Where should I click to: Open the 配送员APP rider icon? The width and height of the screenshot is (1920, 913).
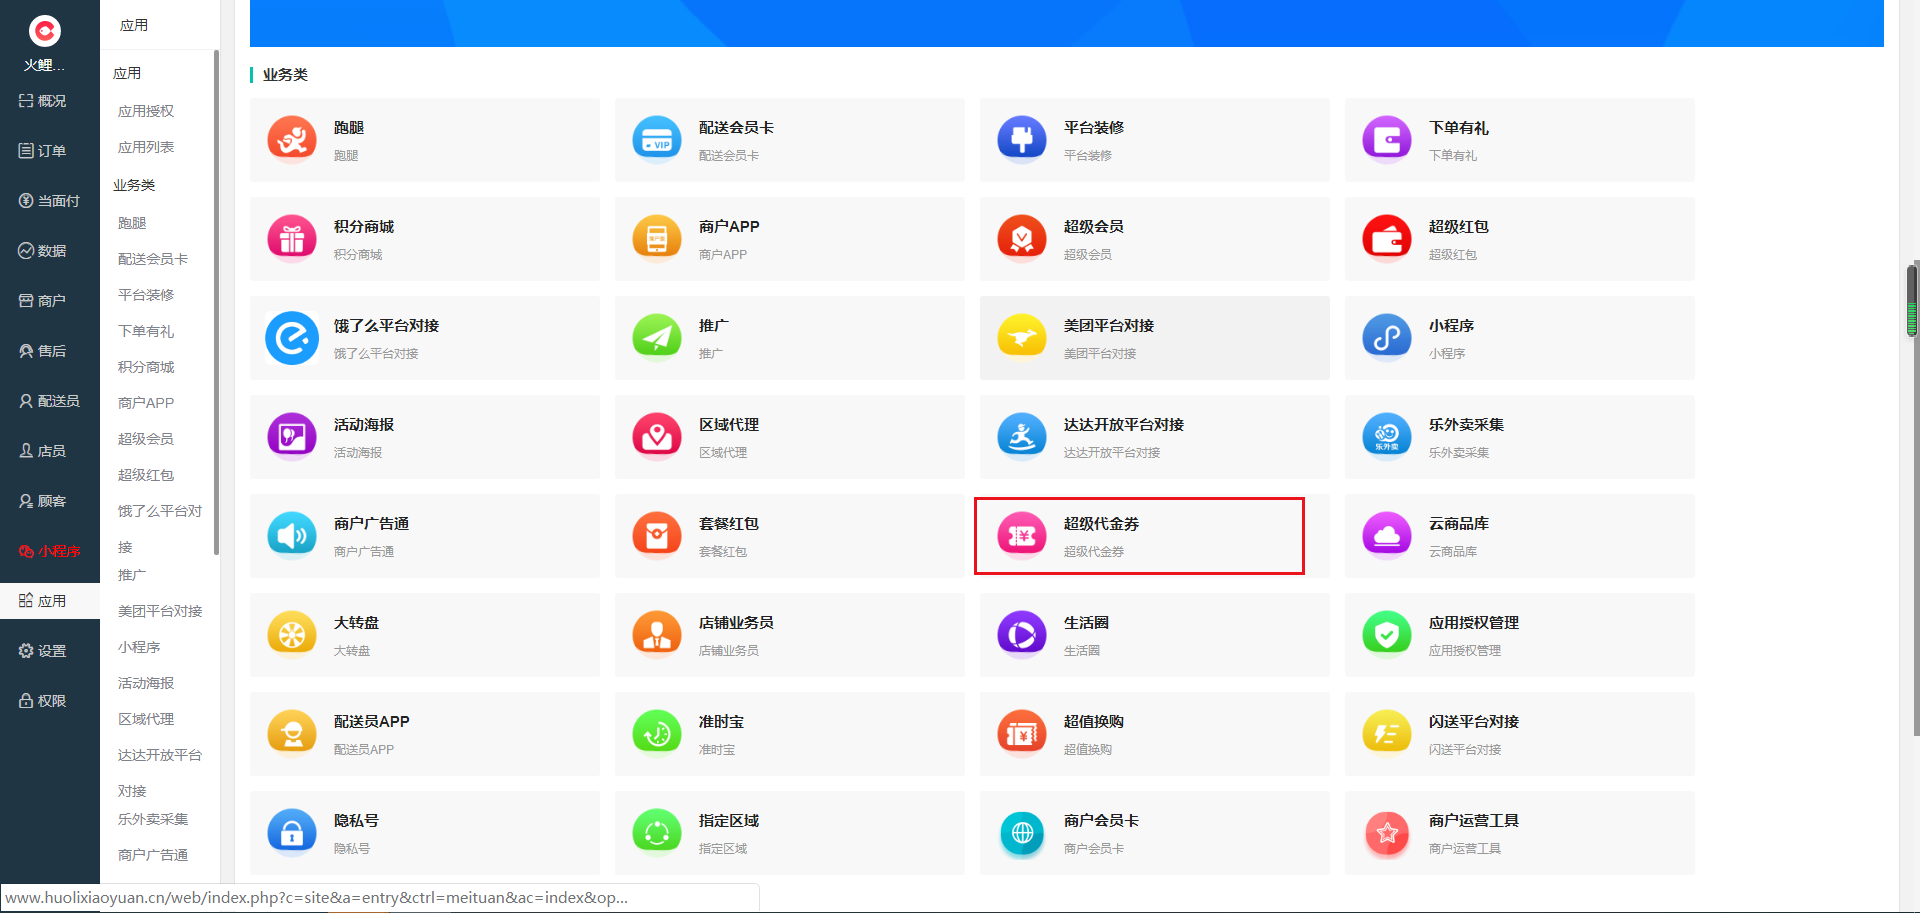(292, 733)
